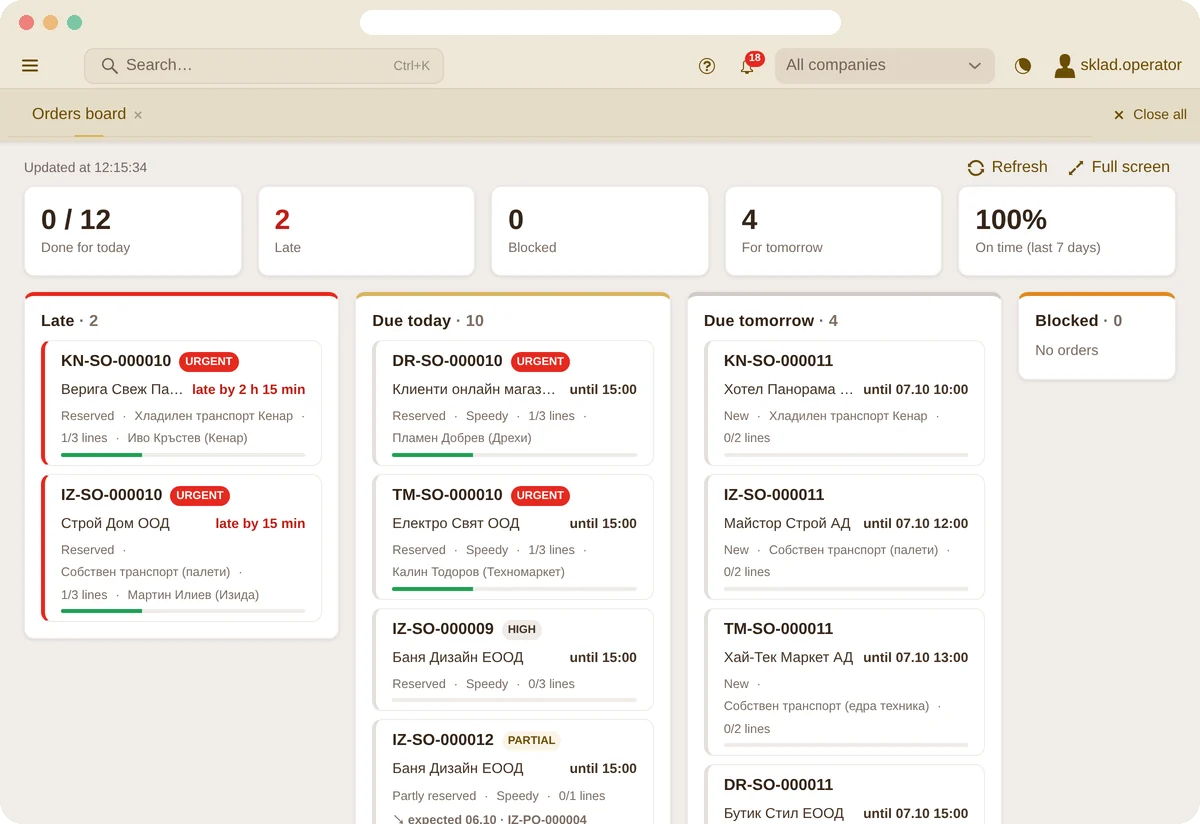Click the URGENT badge on KN-SO-000010
The width and height of the screenshot is (1200, 824).
click(x=209, y=361)
